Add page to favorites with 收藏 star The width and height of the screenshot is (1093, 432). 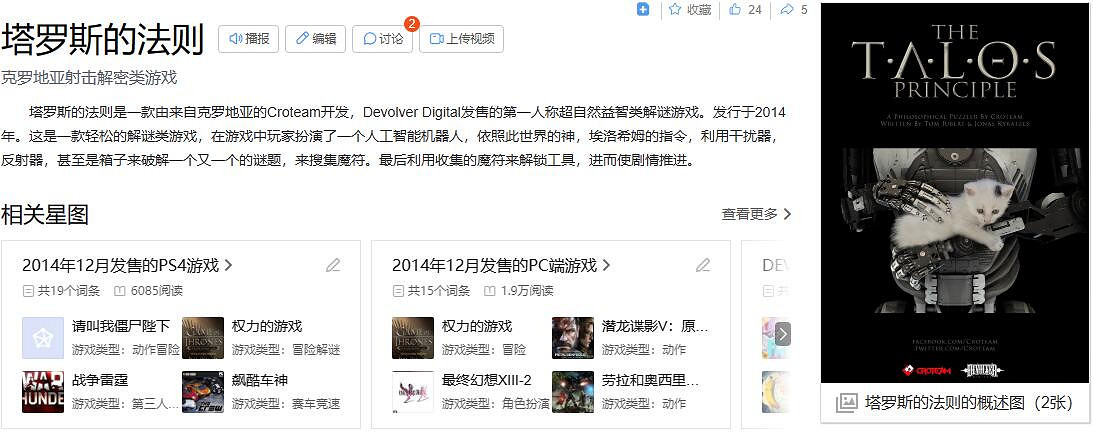pos(690,9)
